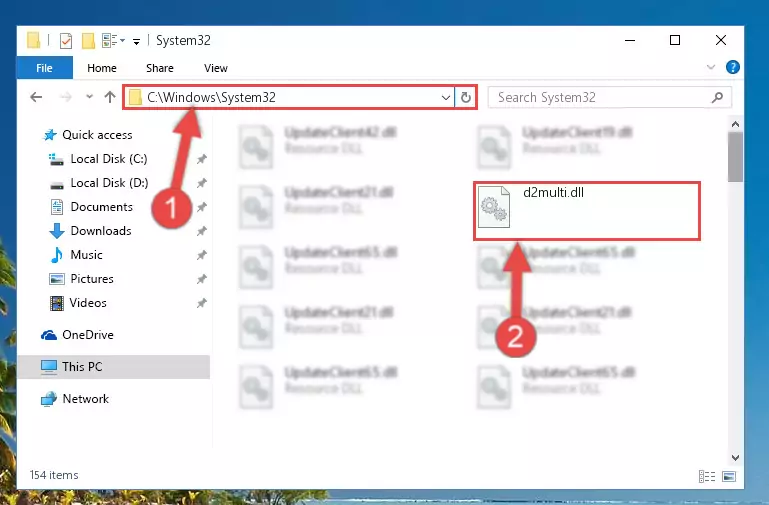Minimize the System32 window
The height and width of the screenshot is (505, 769).
click(x=630, y=40)
